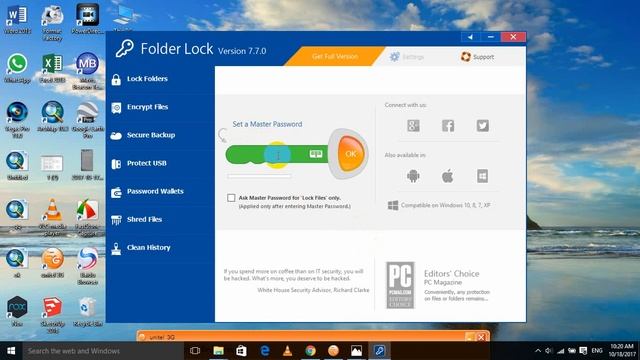
Task: Click the Twitter icon
Action: pyautogui.click(x=482, y=125)
